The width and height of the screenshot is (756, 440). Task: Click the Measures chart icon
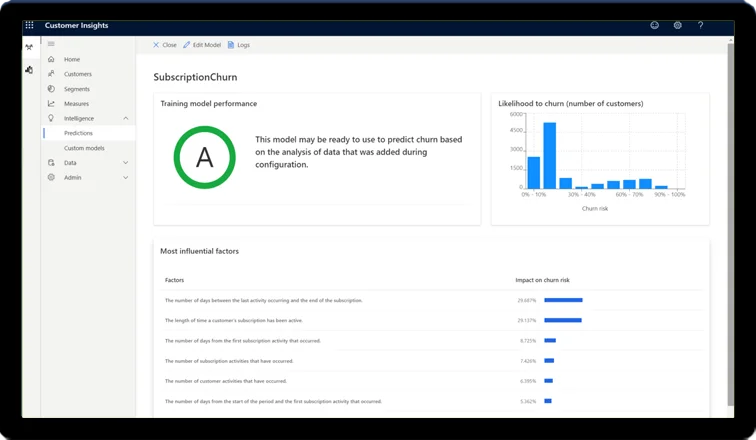click(51, 104)
